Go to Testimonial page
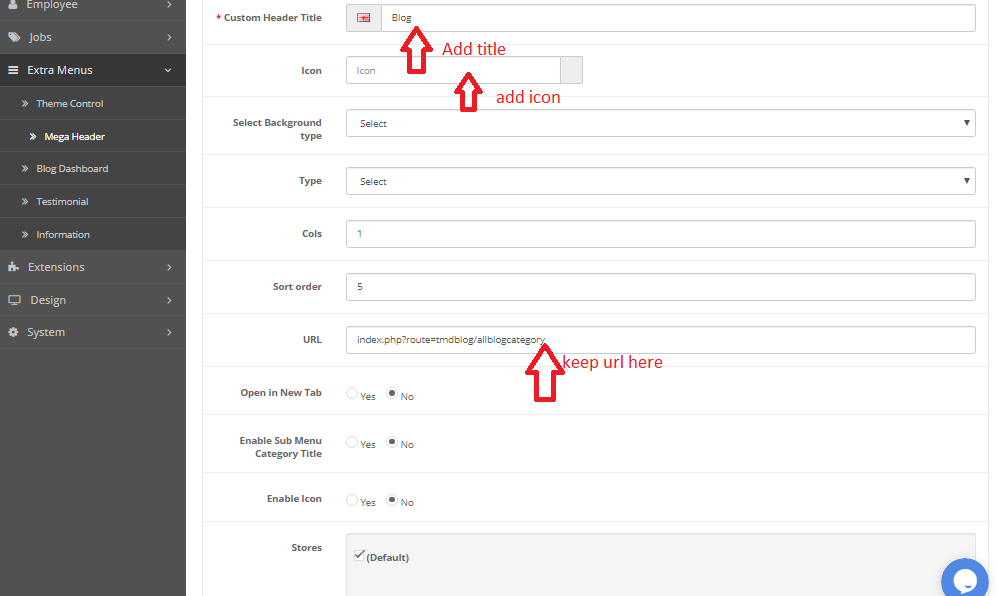Image resolution: width=998 pixels, height=596 pixels. (x=62, y=202)
